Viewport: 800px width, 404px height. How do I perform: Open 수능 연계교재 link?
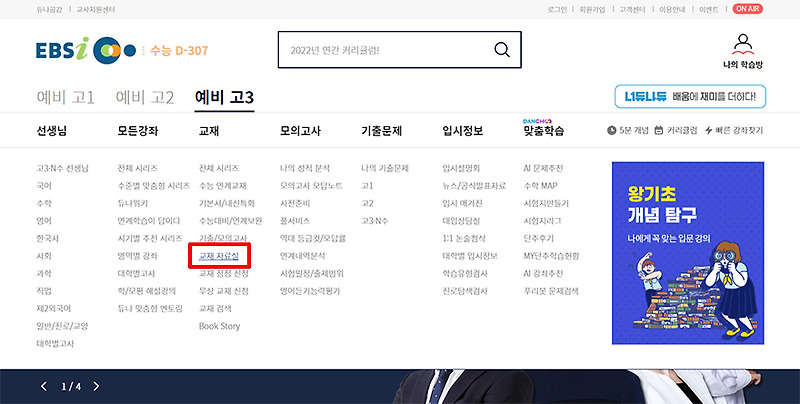(222, 186)
